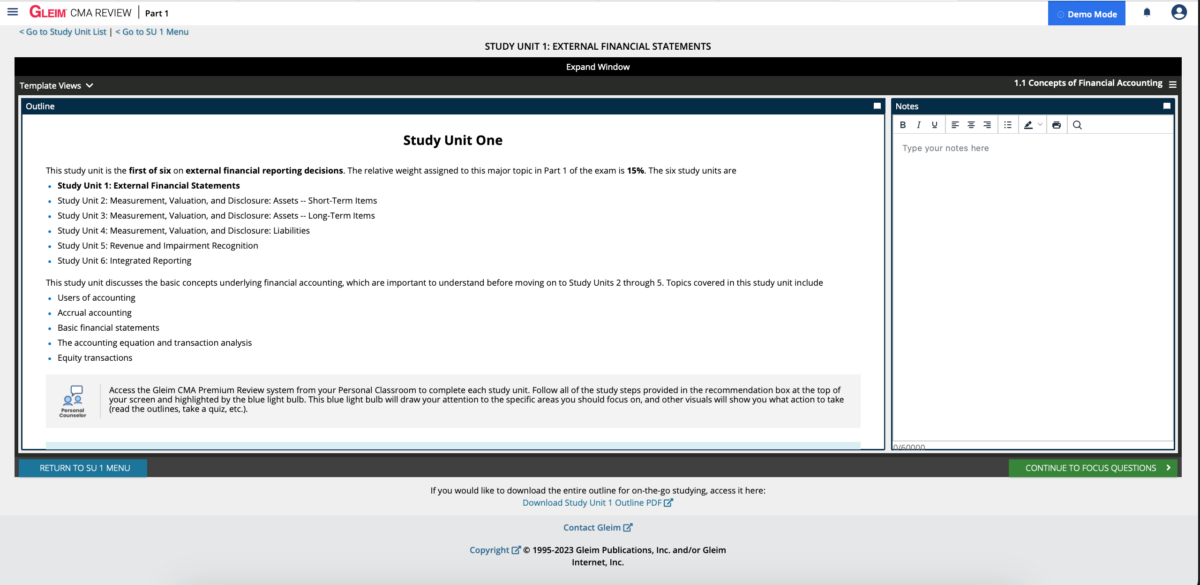Click Return to SU 1 Menu button
The width and height of the screenshot is (1200, 585).
tap(83, 468)
